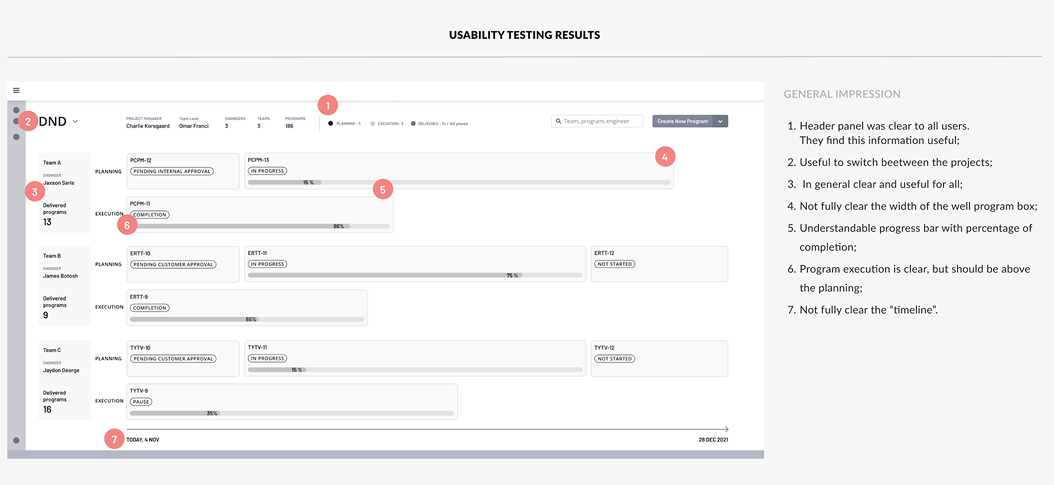Click Completion badge on PCPM-11
1054x485 pixels.
[x=150, y=214]
